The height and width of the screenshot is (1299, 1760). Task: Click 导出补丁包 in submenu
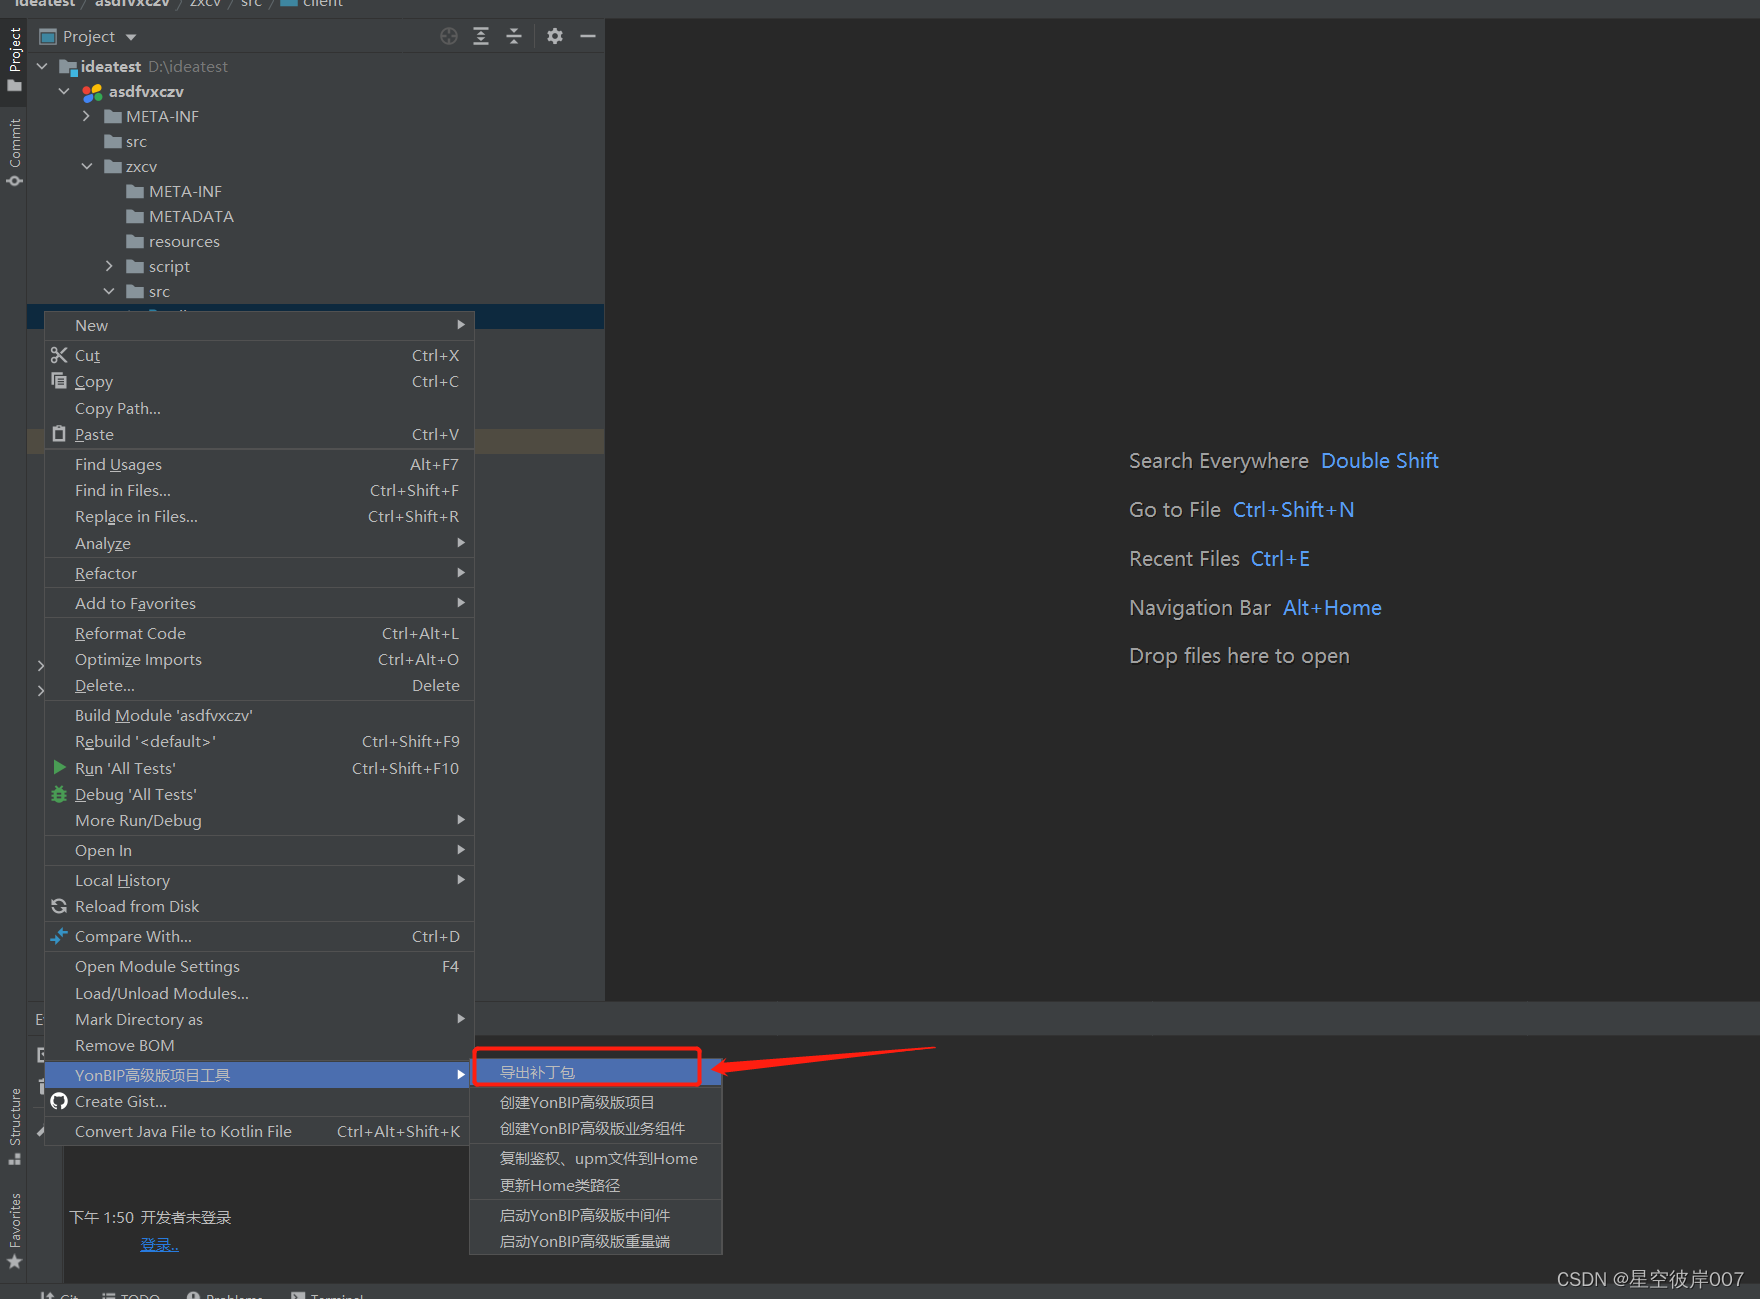coord(596,1072)
